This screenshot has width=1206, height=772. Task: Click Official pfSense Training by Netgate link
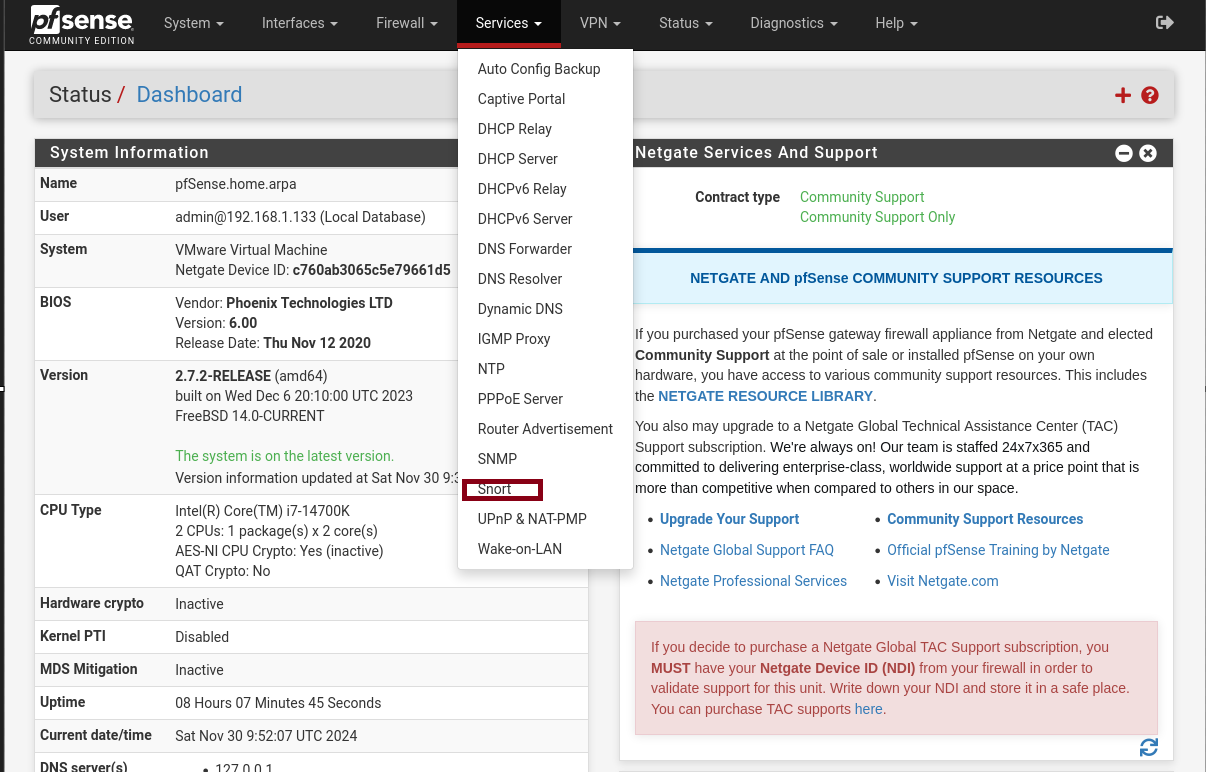click(998, 550)
